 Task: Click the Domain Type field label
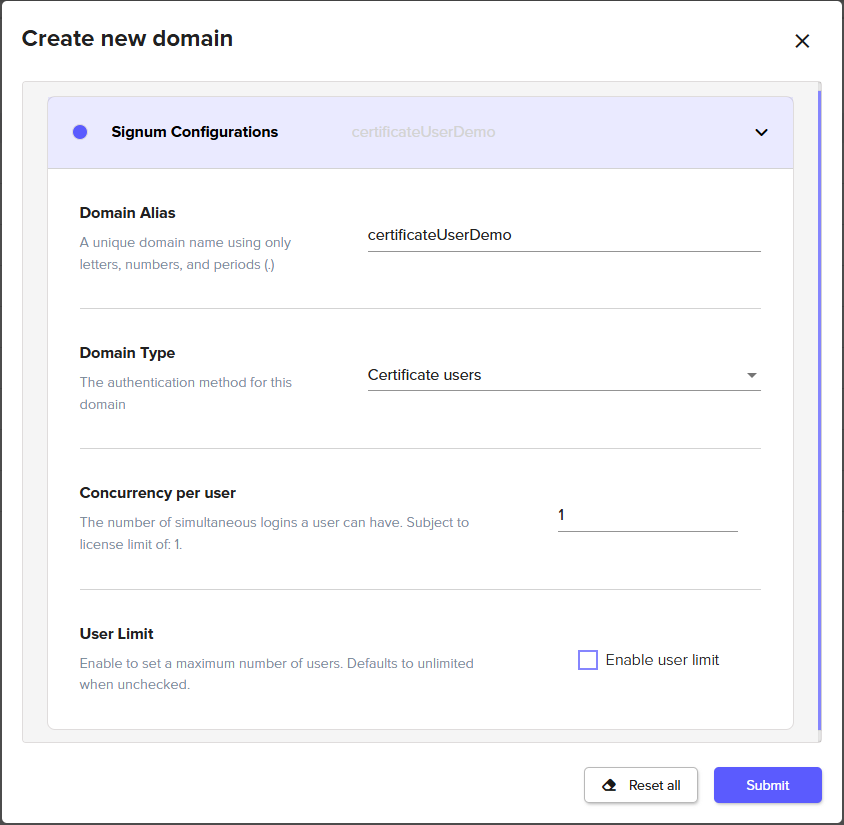coord(127,353)
